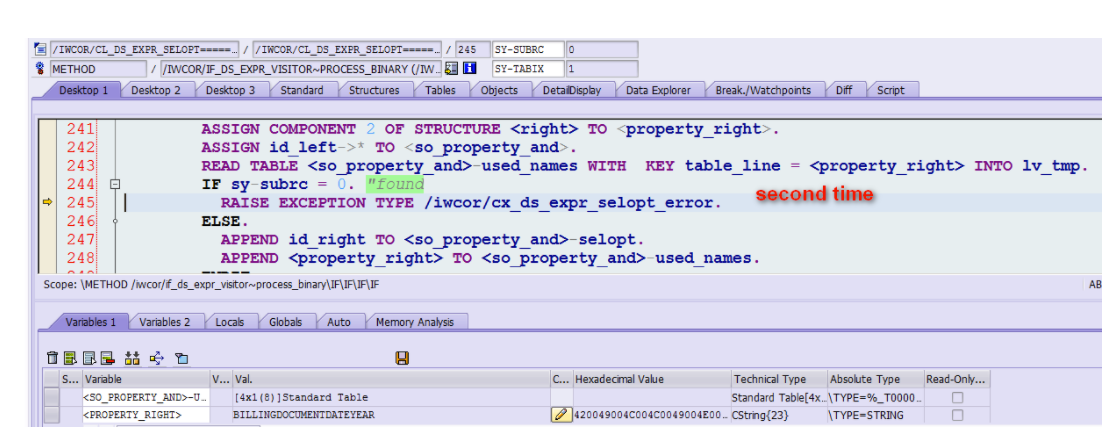Click the navigate-to-source icon after PROCESS_BINARY field
The width and height of the screenshot is (1114, 440).
point(451,68)
